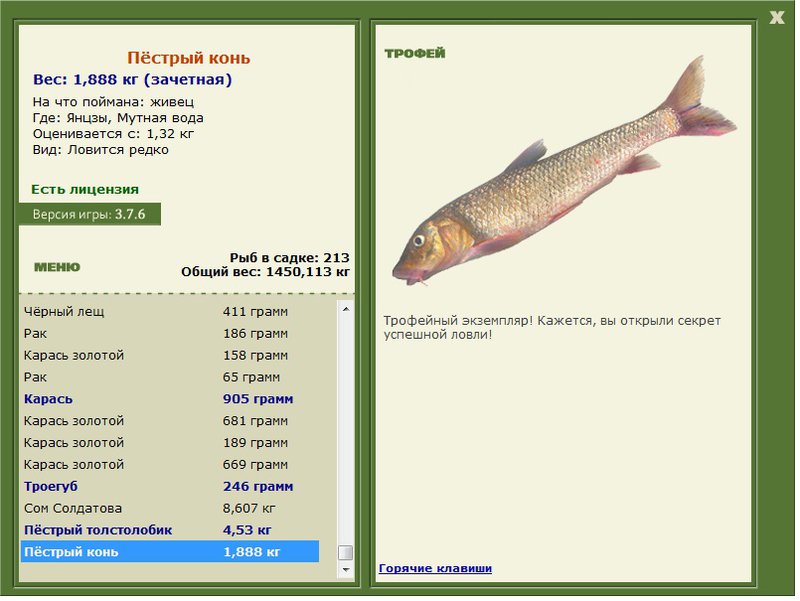Select the Чёрный лещ 411 грамм row
The height and width of the screenshot is (601, 800).
(170, 311)
